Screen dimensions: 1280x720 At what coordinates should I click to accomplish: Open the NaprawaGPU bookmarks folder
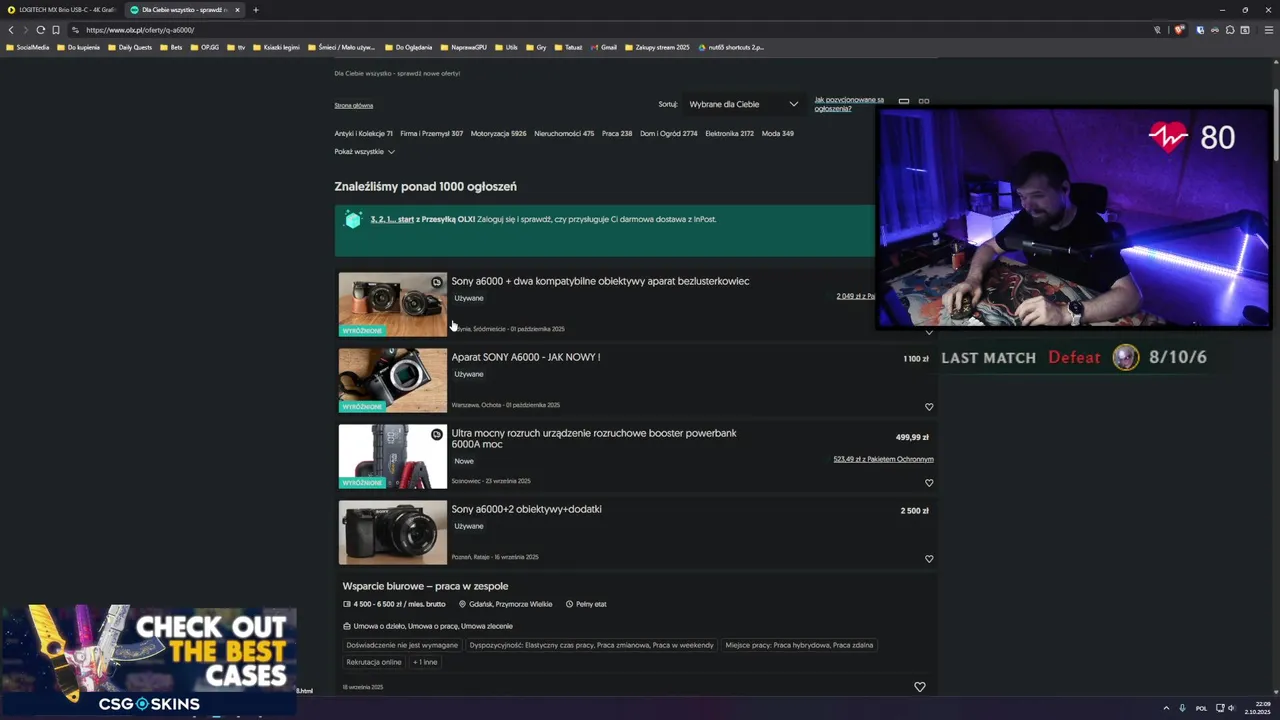coord(463,47)
